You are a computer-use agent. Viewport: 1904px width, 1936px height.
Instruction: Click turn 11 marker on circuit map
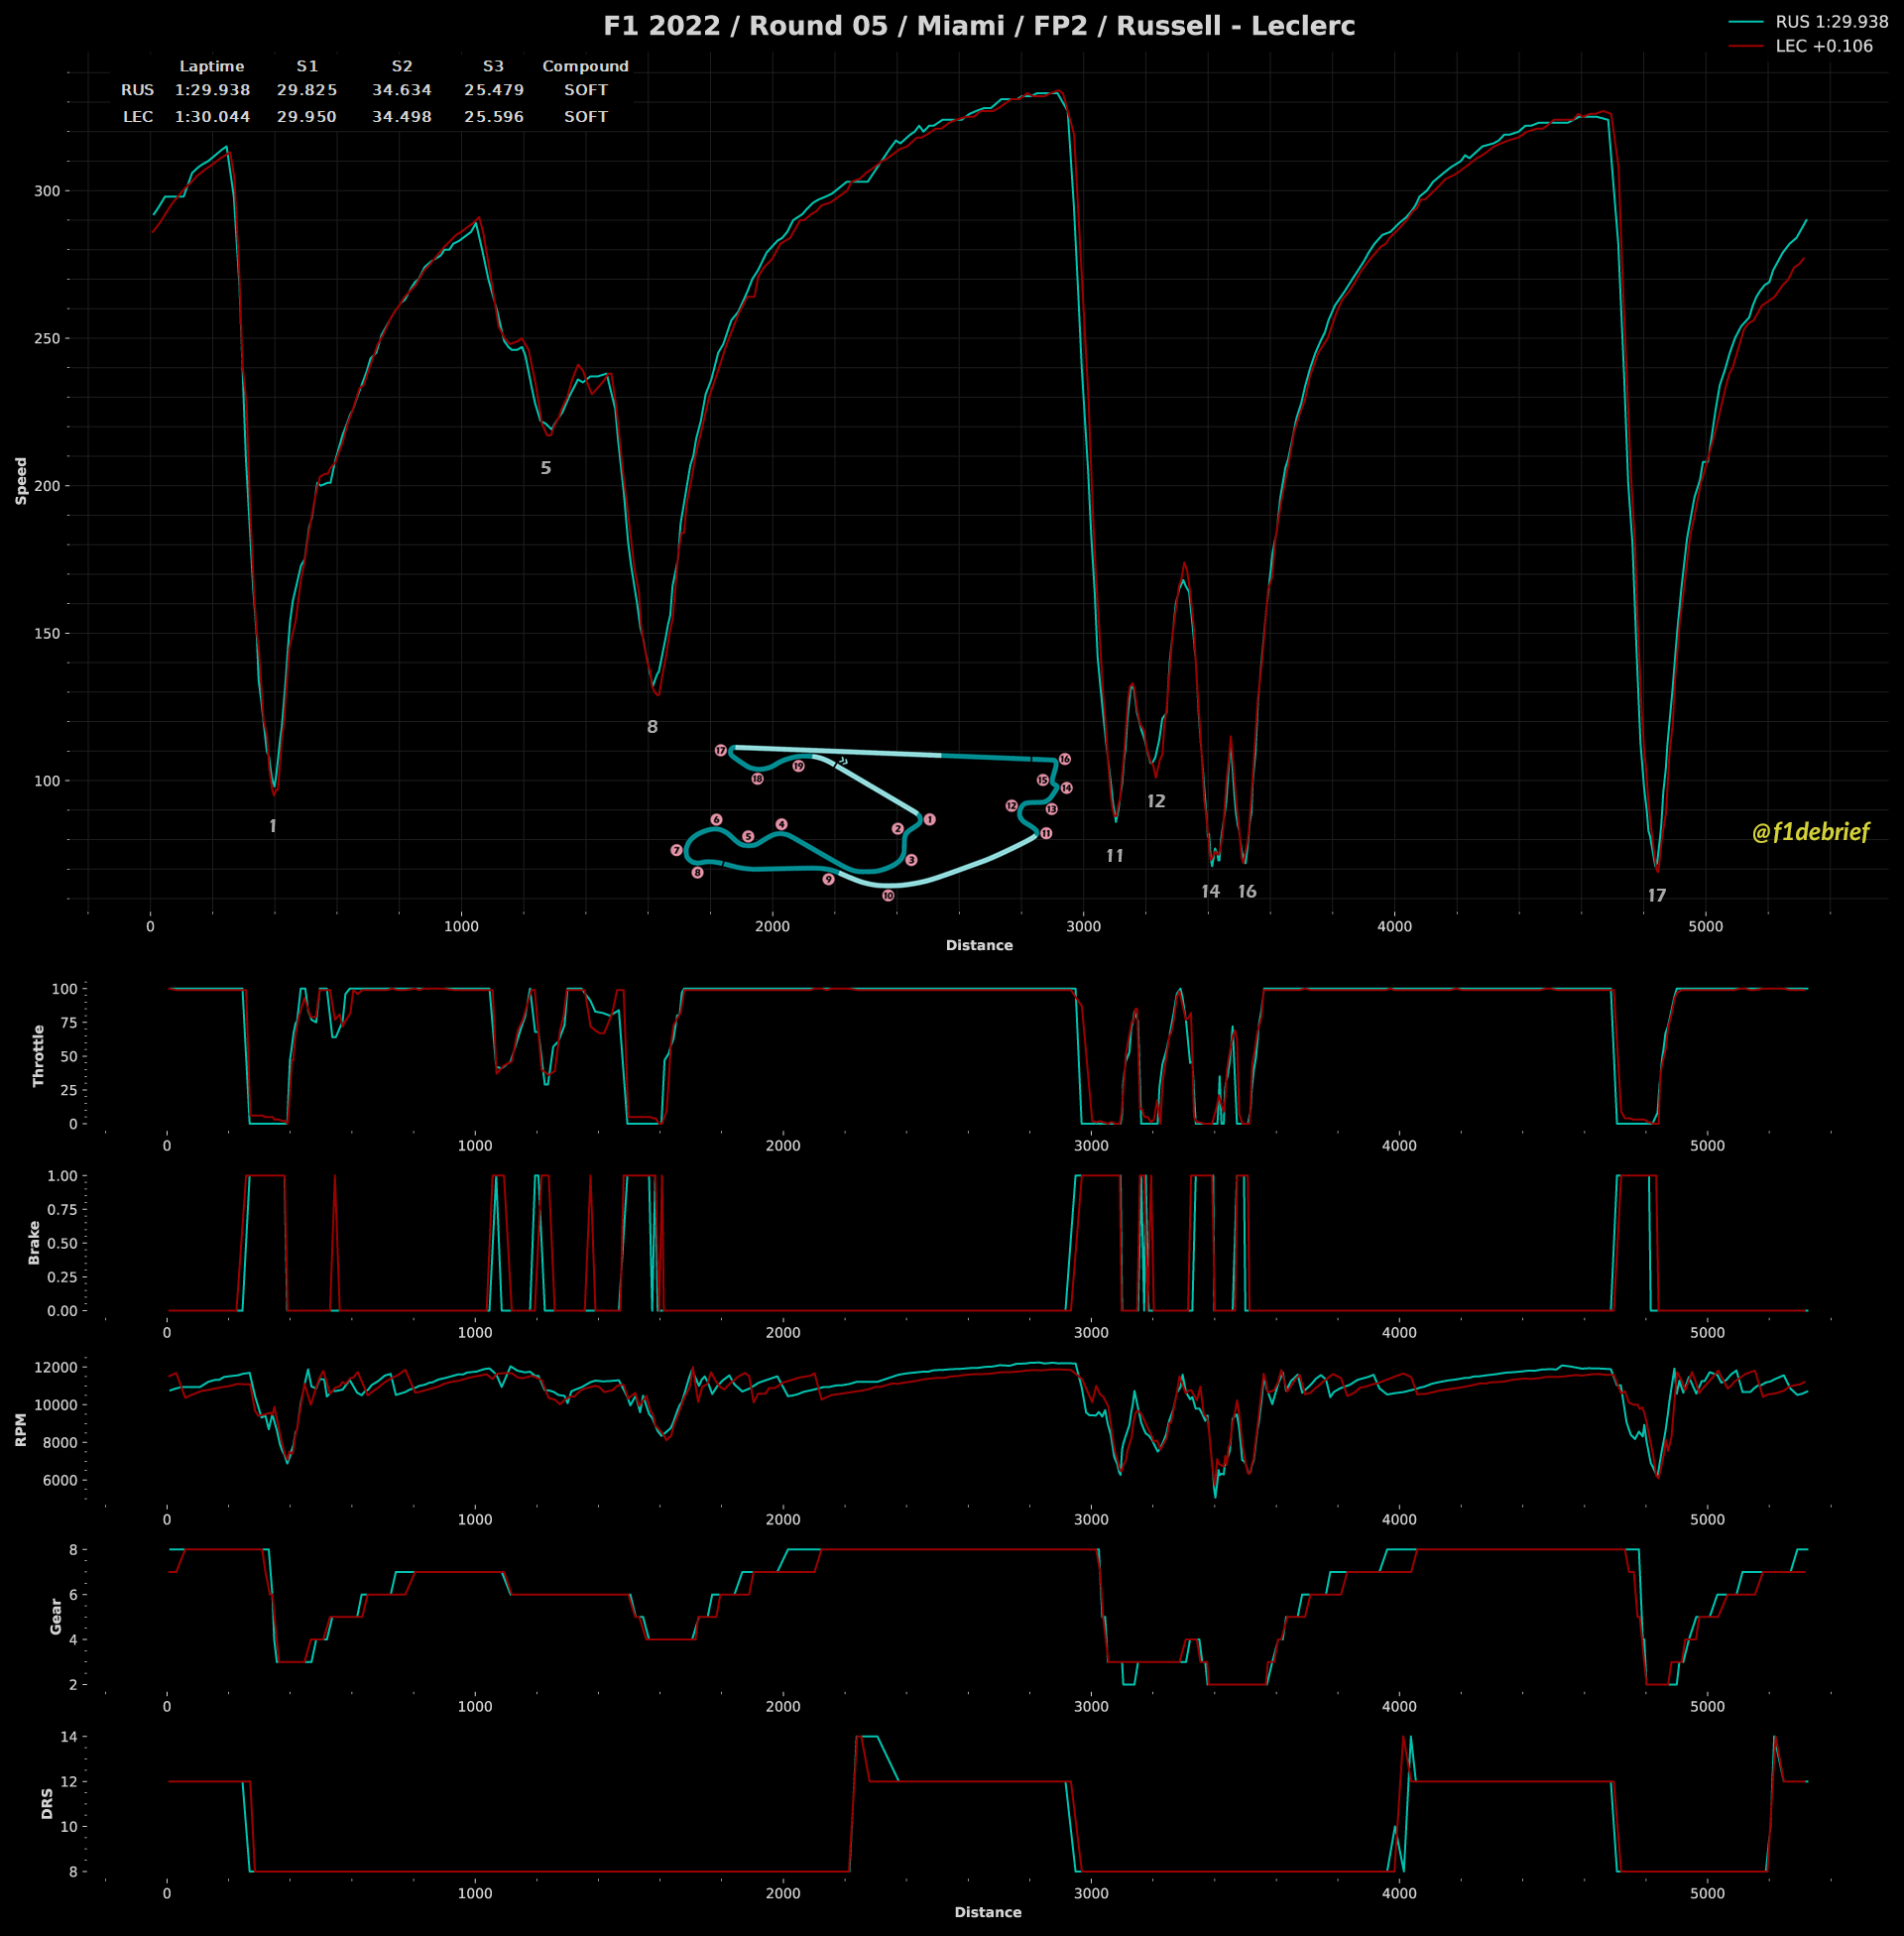(x=1046, y=833)
